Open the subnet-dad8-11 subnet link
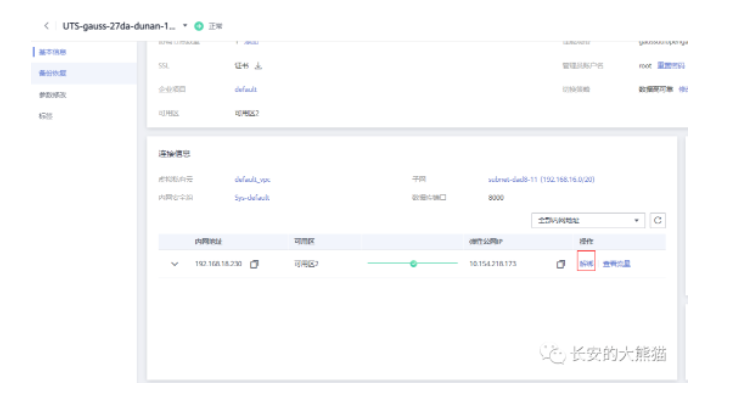Viewport: 730px width, 404px height. tap(541, 179)
